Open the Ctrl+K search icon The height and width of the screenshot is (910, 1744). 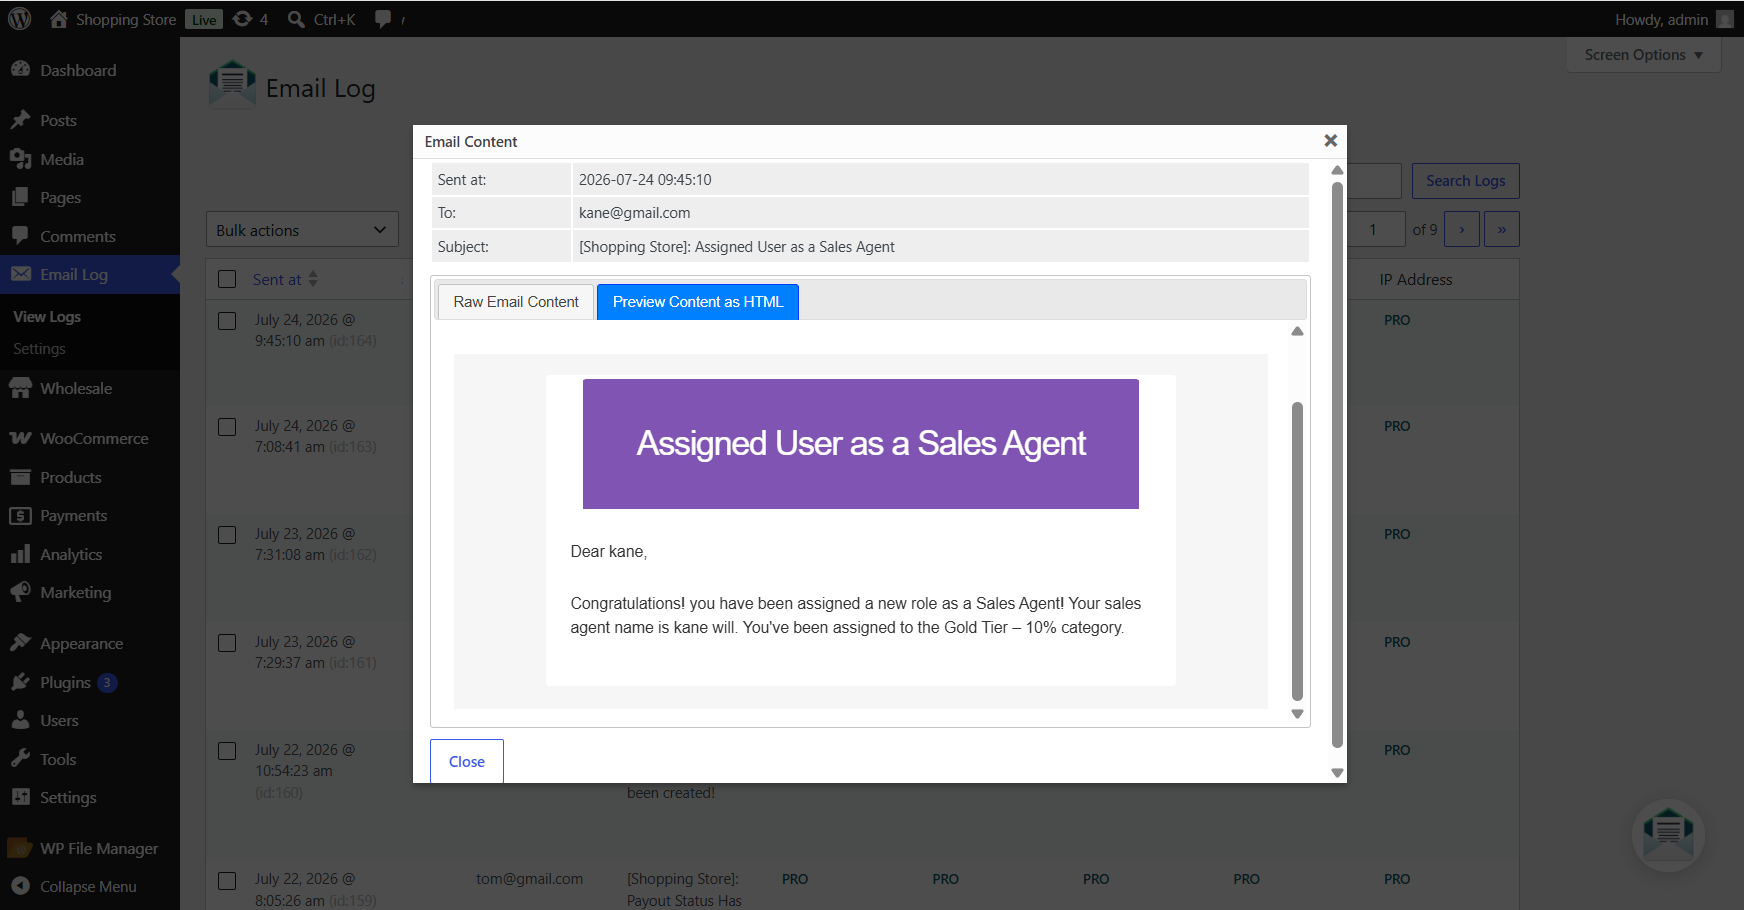296,19
